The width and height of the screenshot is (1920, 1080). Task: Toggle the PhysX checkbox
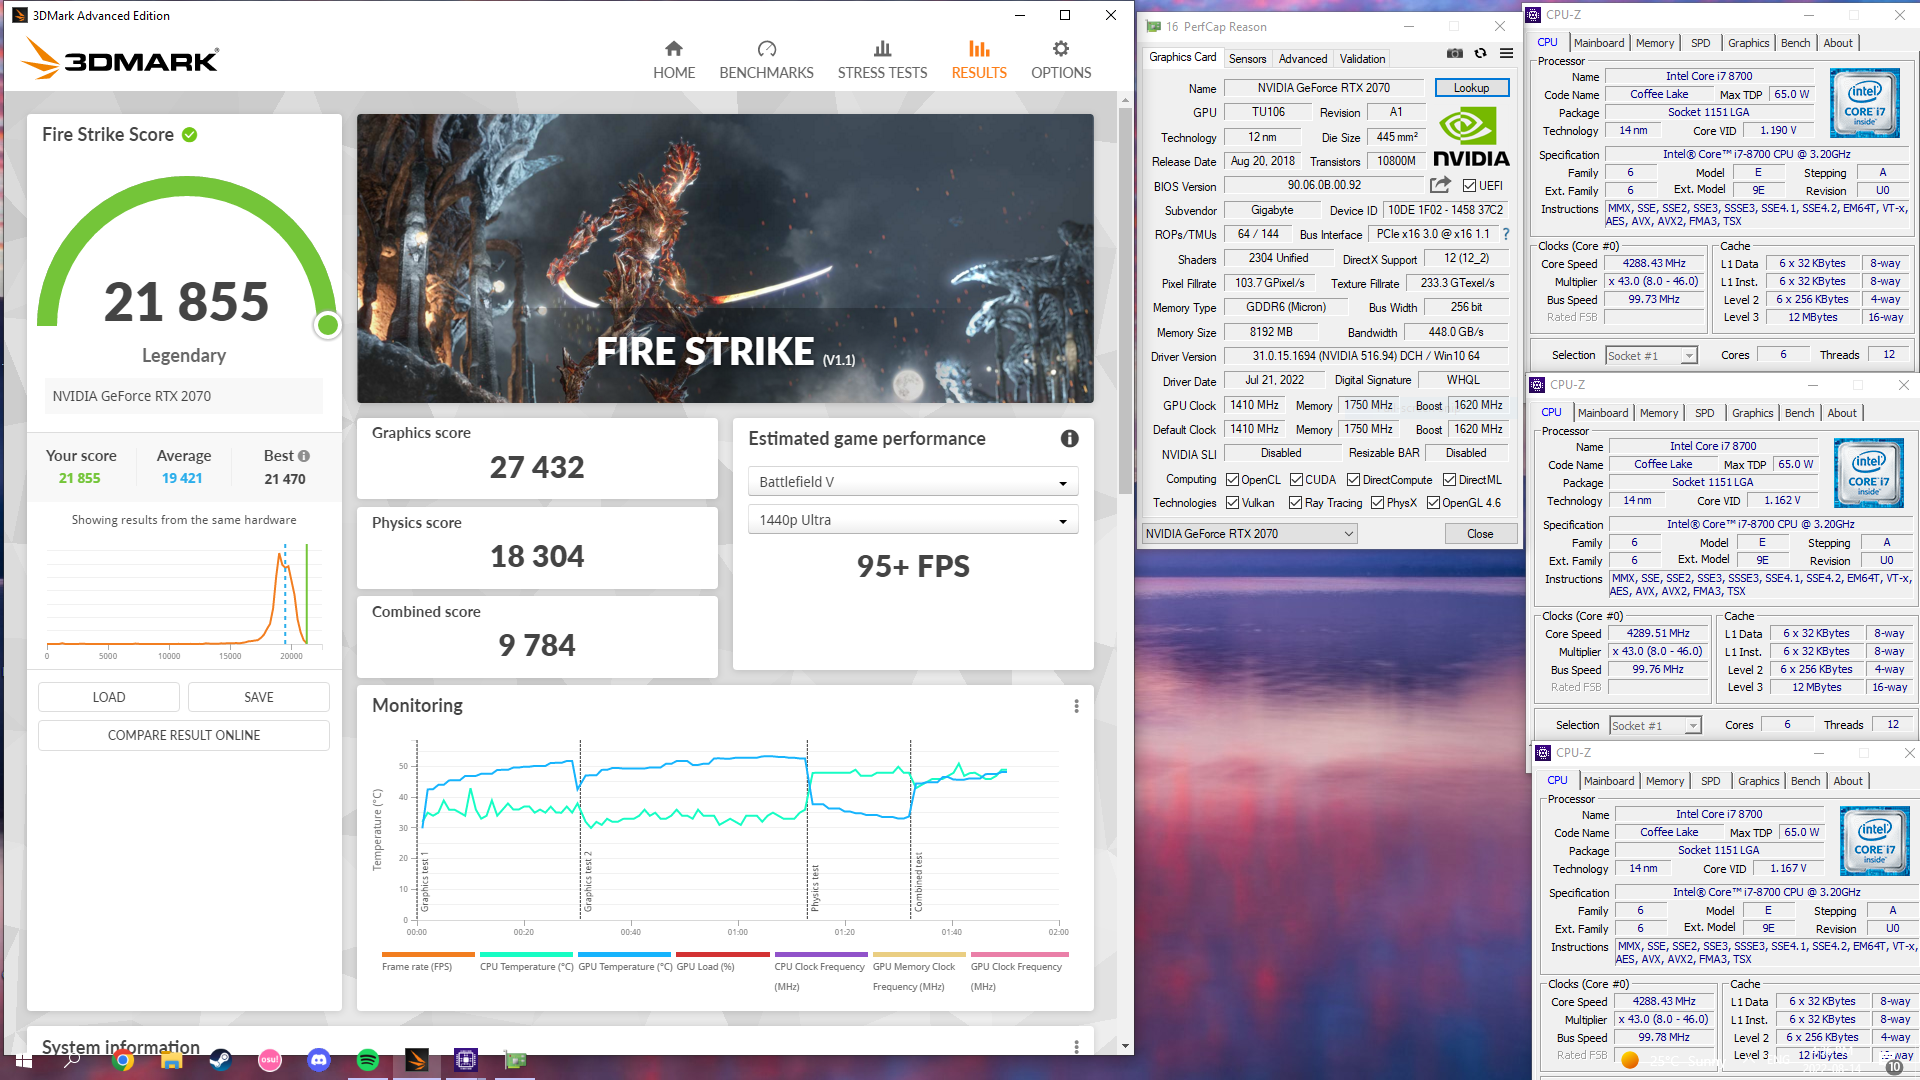click(1377, 503)
